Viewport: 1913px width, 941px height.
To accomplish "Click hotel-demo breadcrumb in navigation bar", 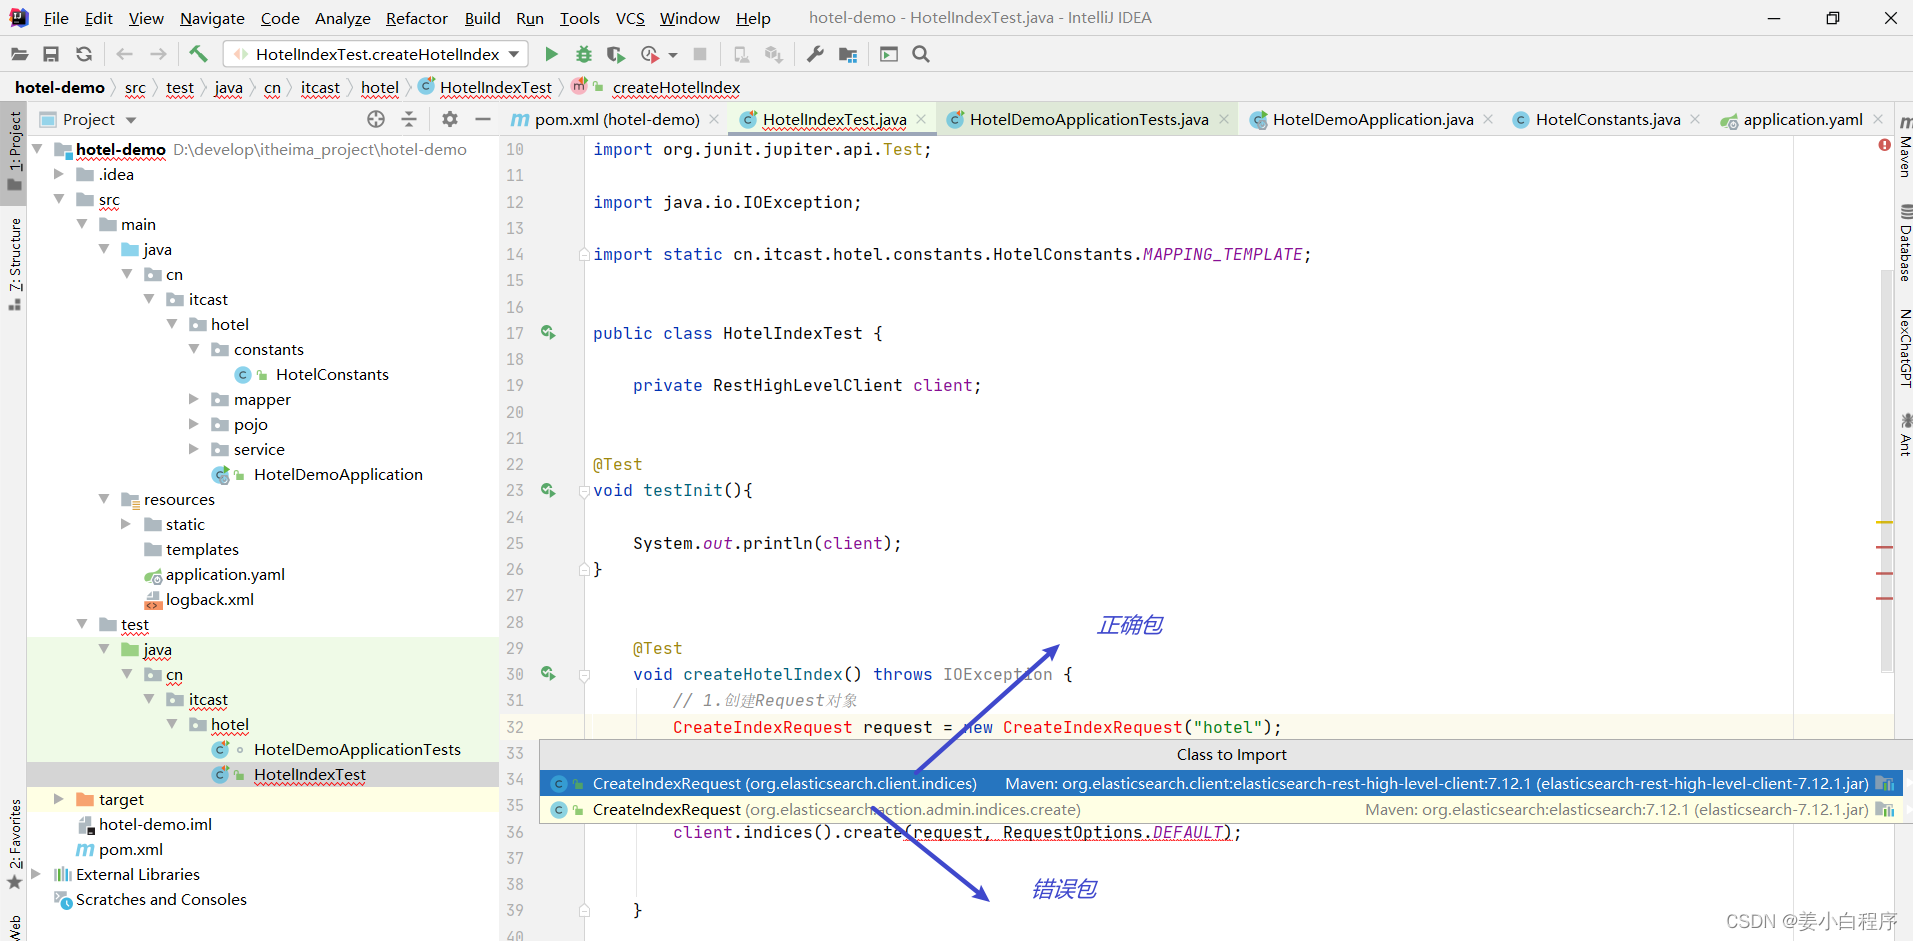I will [60, 88].
